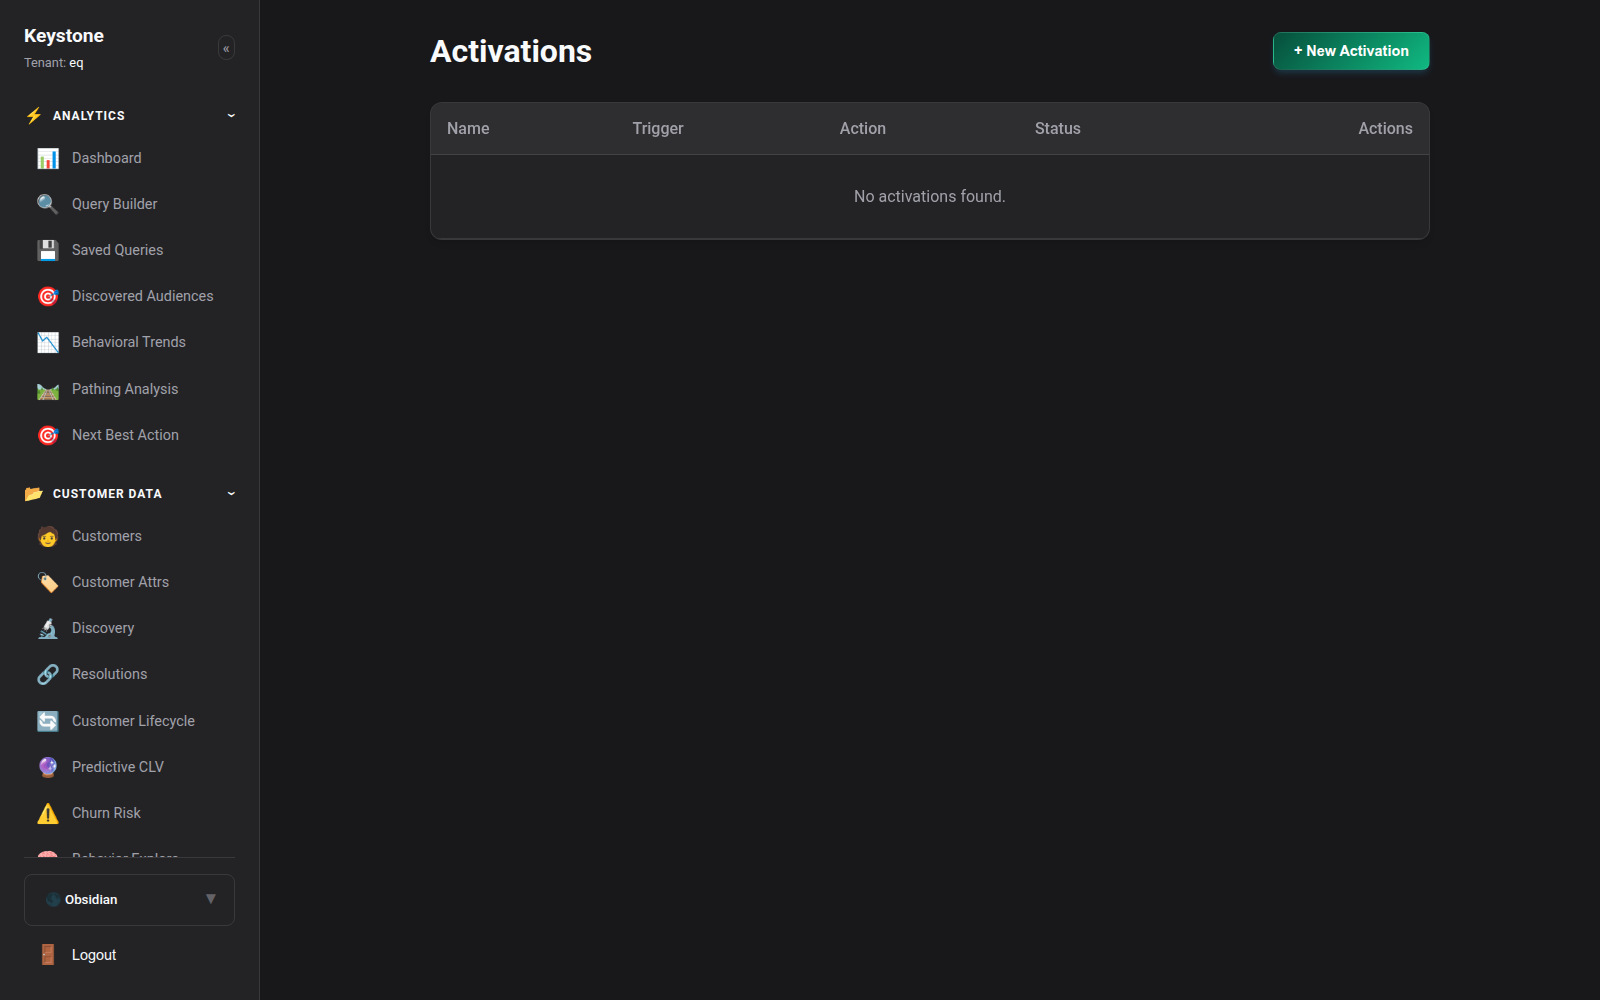
Task: Click the Actions column header
Action: coord(1385,129)
